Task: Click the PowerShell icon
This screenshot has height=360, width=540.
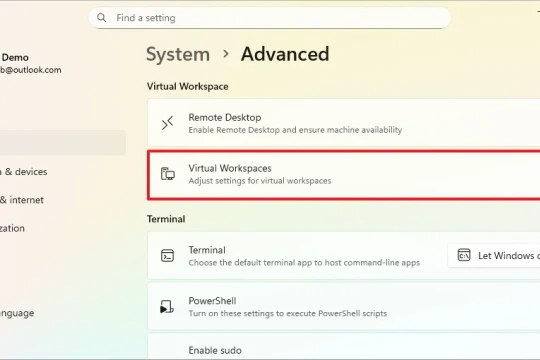Action: 167,307
